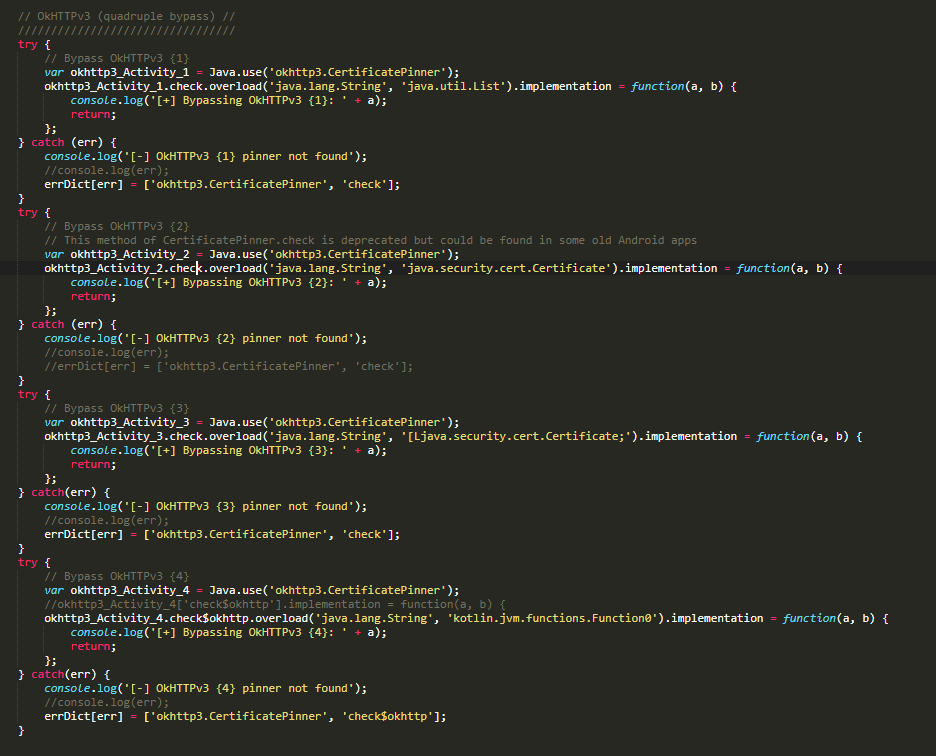Viewport: 936px width, 756px height.
Task: Click the comment about deprecated CertificatePinner.check
Action: 370,240
